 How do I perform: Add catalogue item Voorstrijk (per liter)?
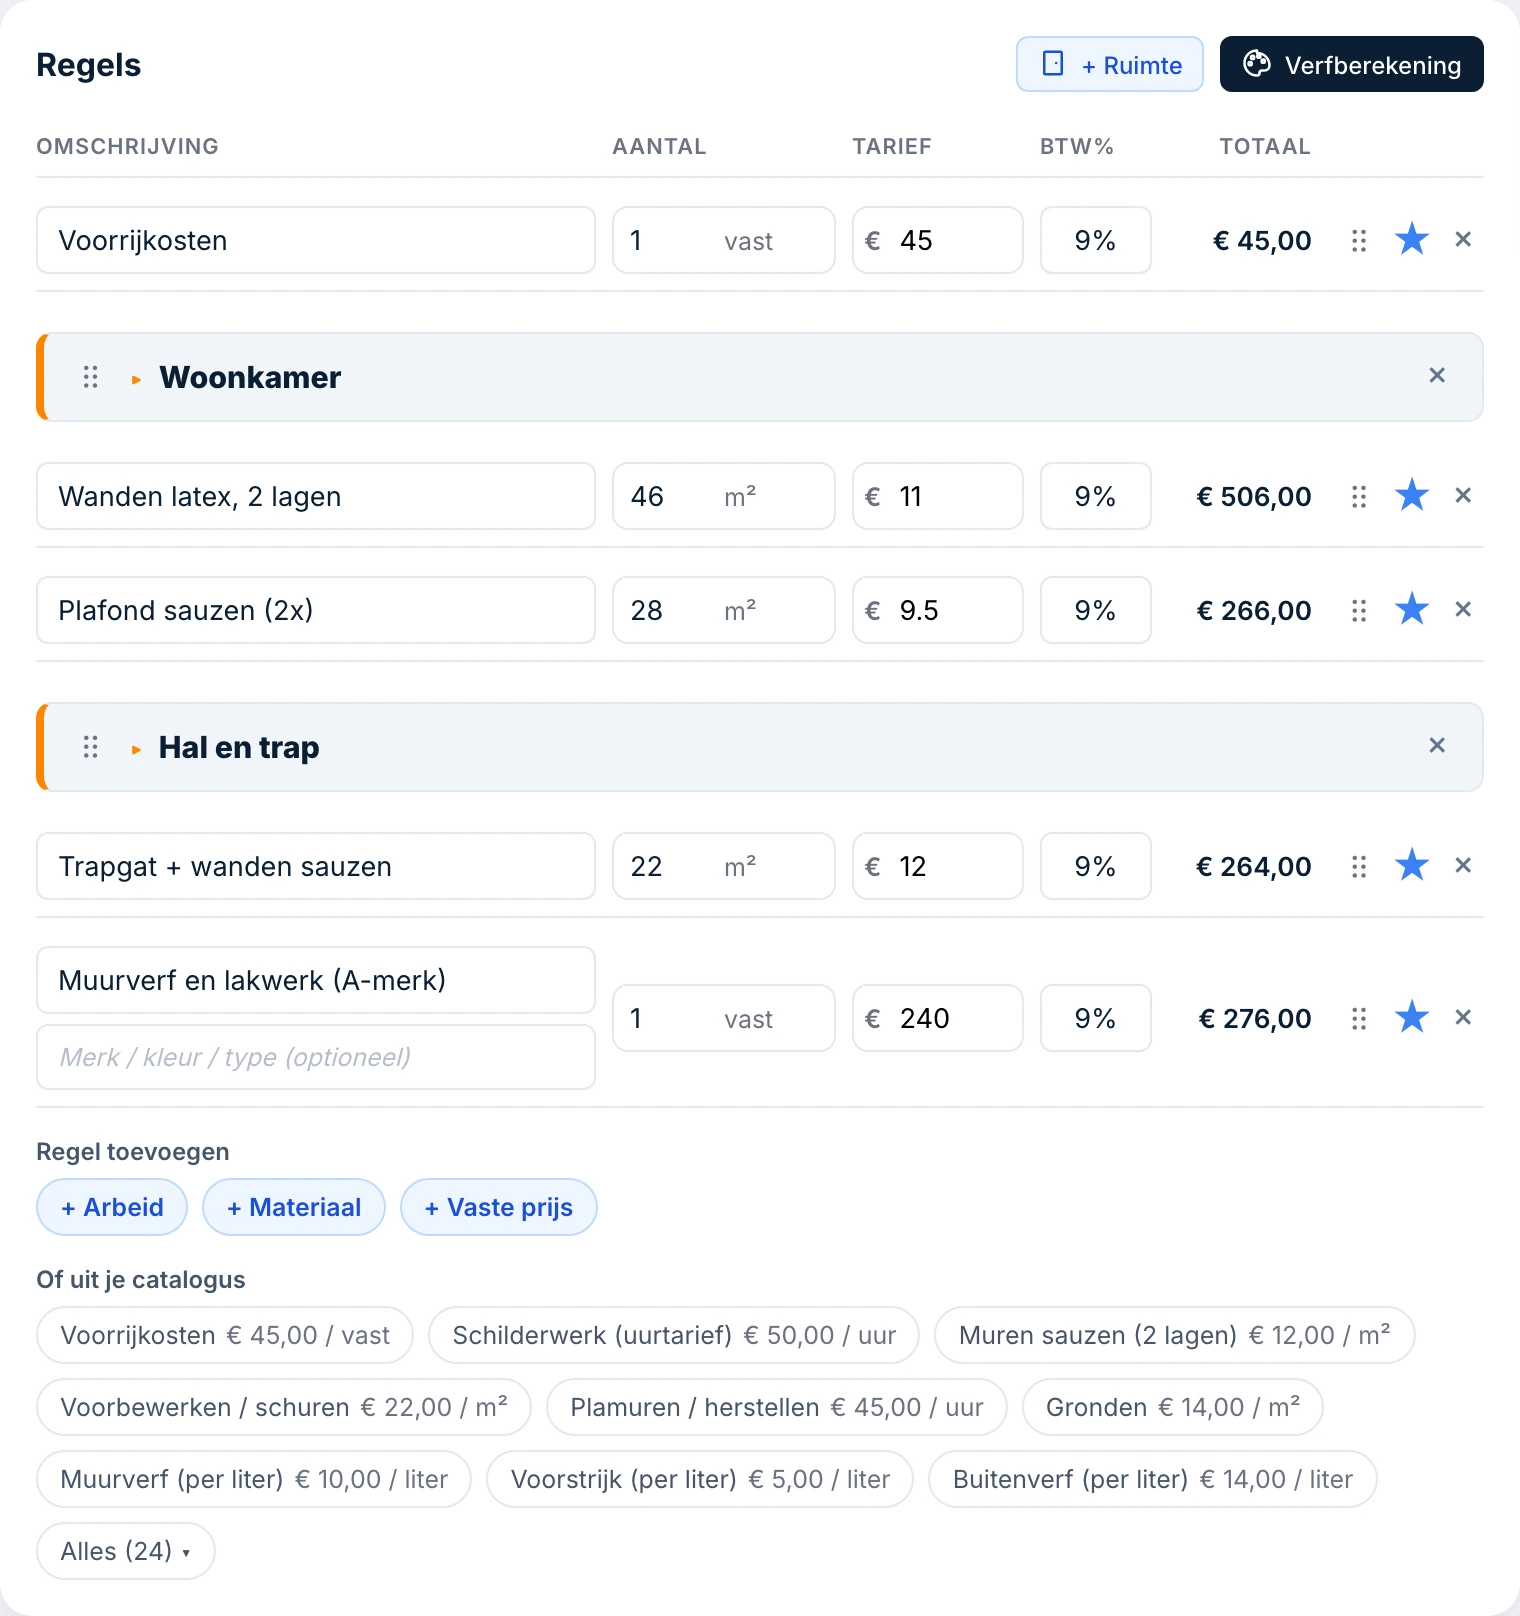700,1479
